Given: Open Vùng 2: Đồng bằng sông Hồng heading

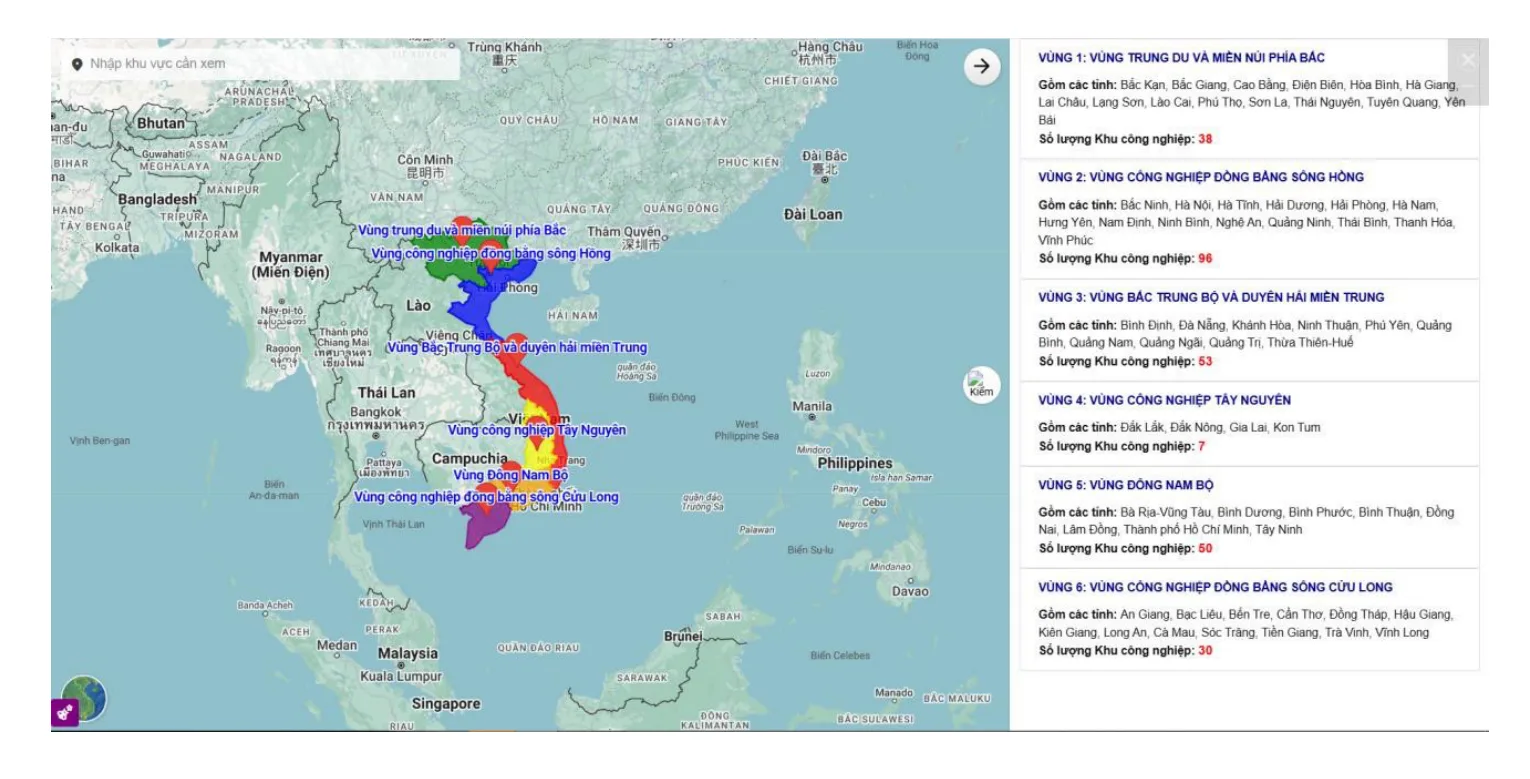Looking at the screenshot, I should pos(1201,177).
